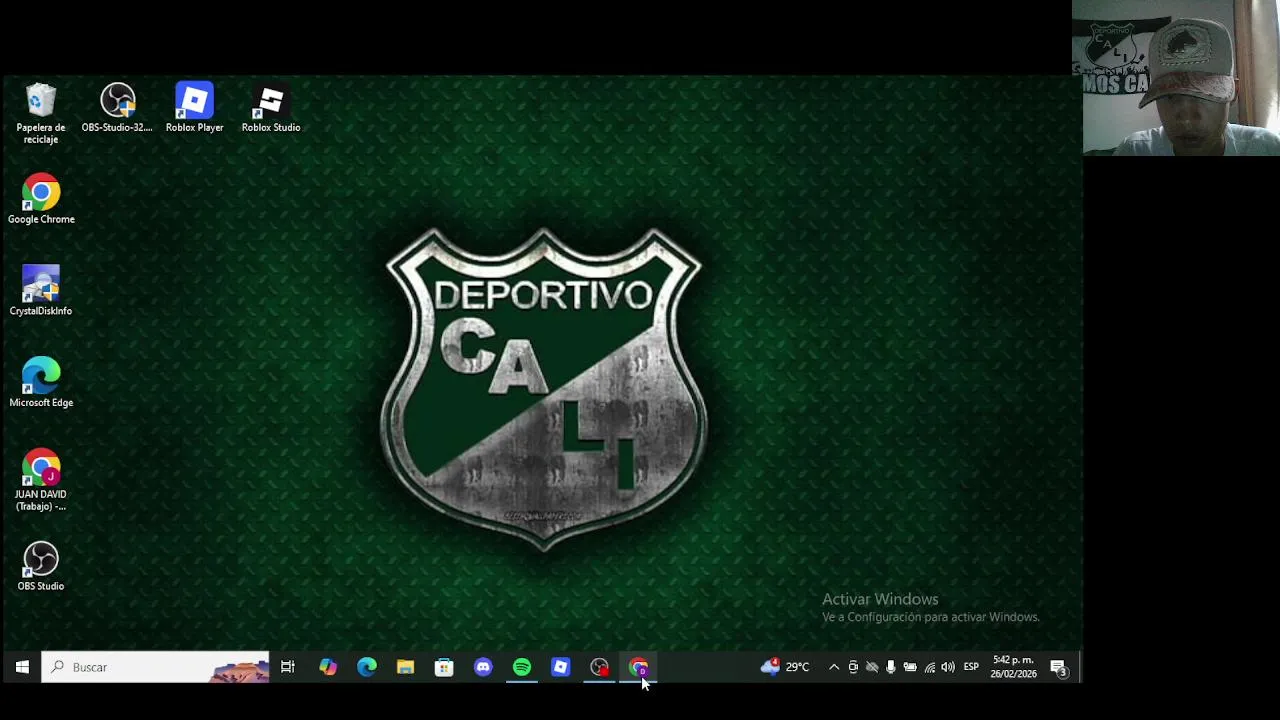Viewport: 1280px width, 720px height.
Task: Select the Google Chrome desktop shortcut
Action: (41, 199)
